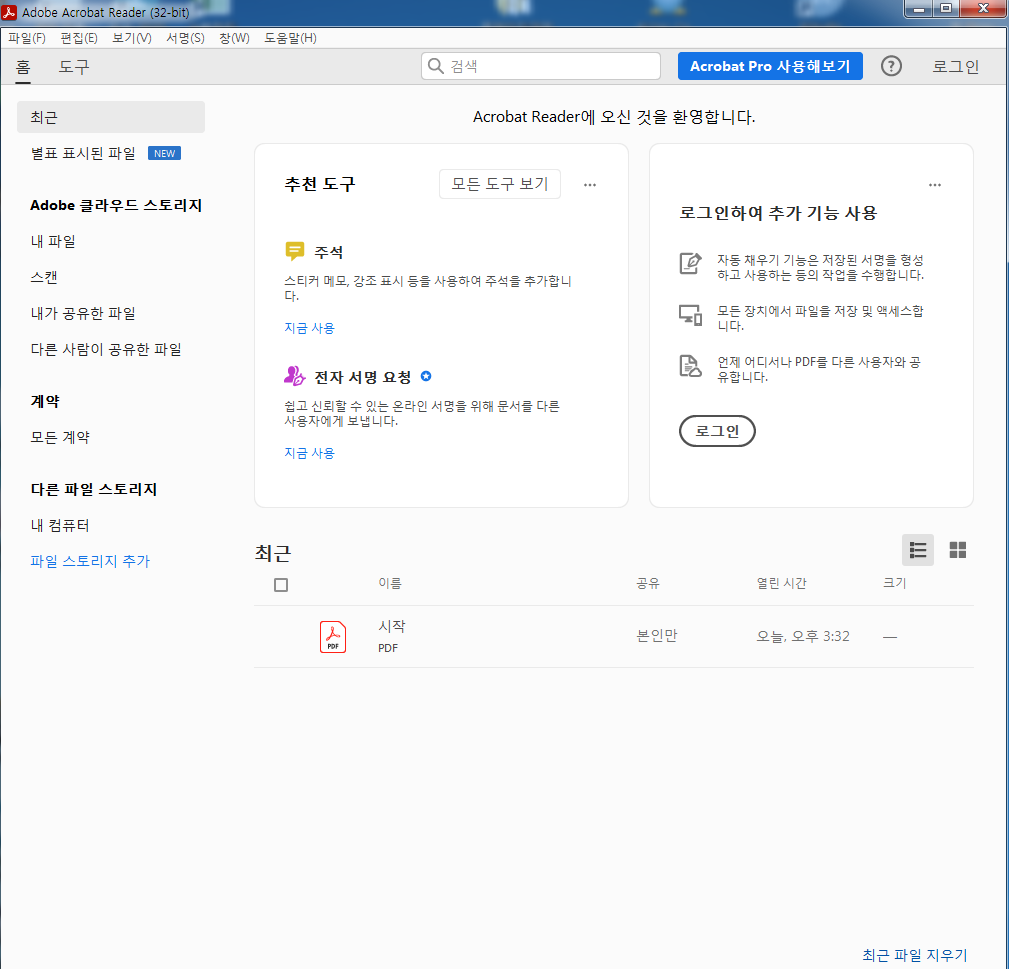Open the 파일(F) menu
Image resolution: width=1009 pixels, height=969 pixels.
(x=26, y=38)
